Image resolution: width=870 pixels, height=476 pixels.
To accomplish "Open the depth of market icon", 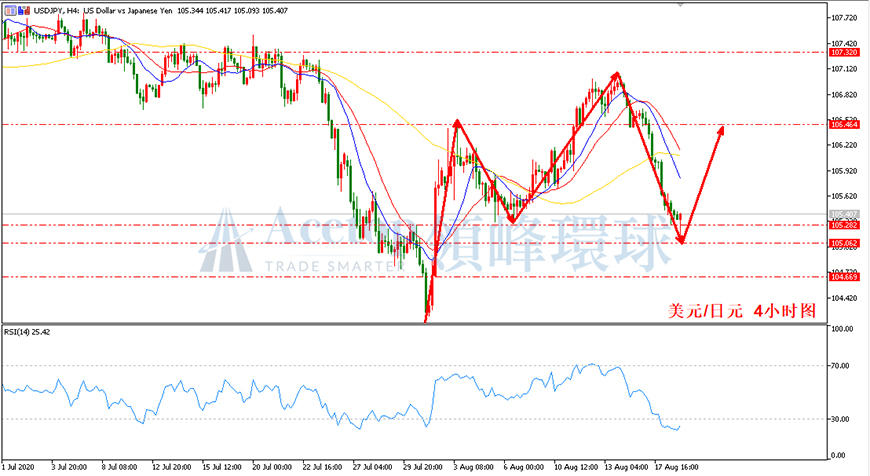I will tap(24, 11).
